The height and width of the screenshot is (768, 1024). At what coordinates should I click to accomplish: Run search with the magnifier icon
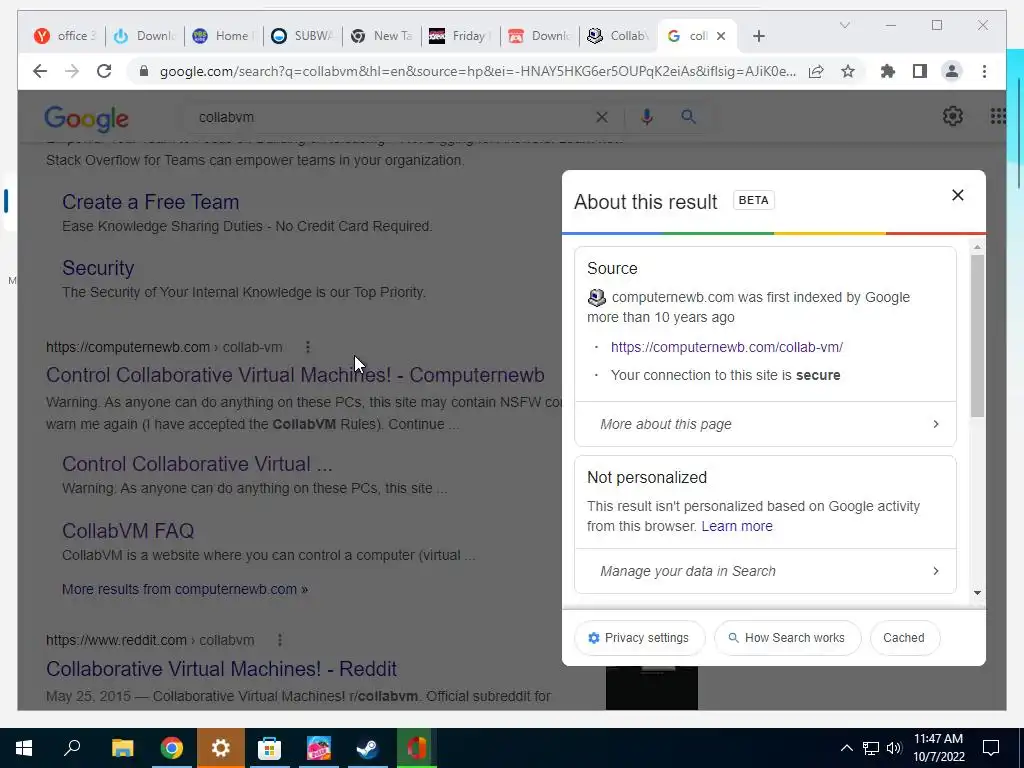coord(688,117)
